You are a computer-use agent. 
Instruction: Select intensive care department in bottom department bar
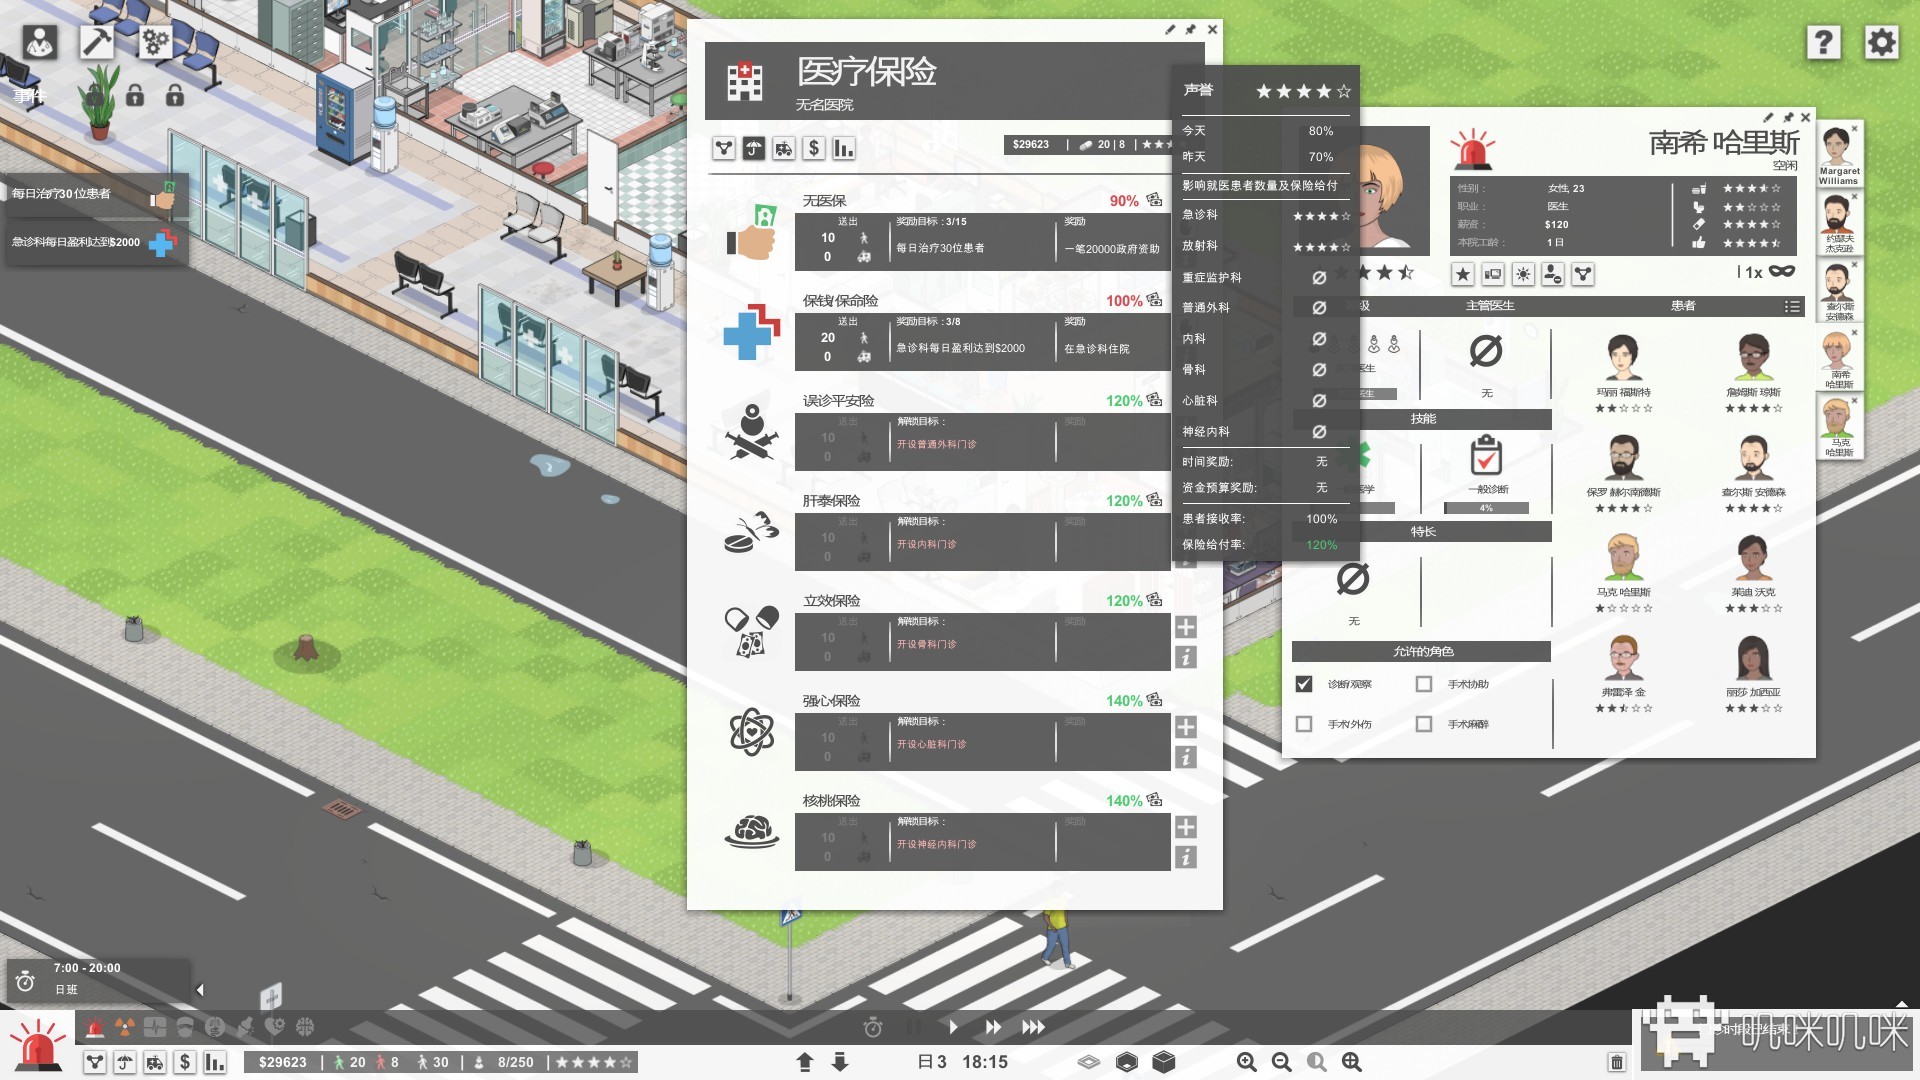pyautogui.click(x=155, y=1027)
